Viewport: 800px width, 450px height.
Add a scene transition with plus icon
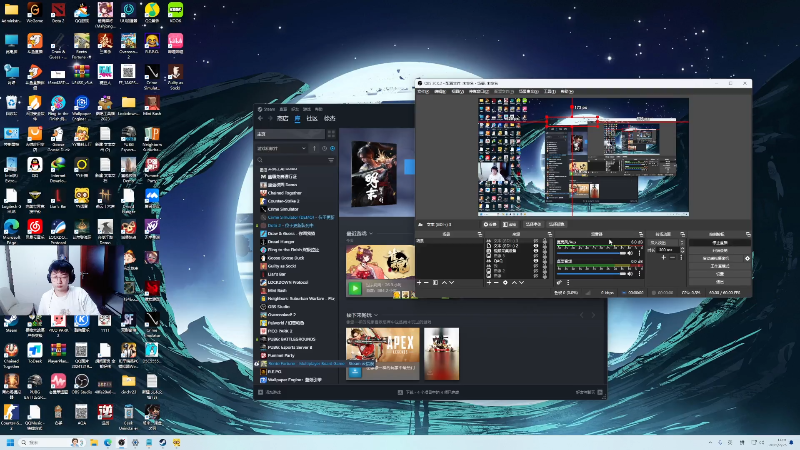pos(664,258)
